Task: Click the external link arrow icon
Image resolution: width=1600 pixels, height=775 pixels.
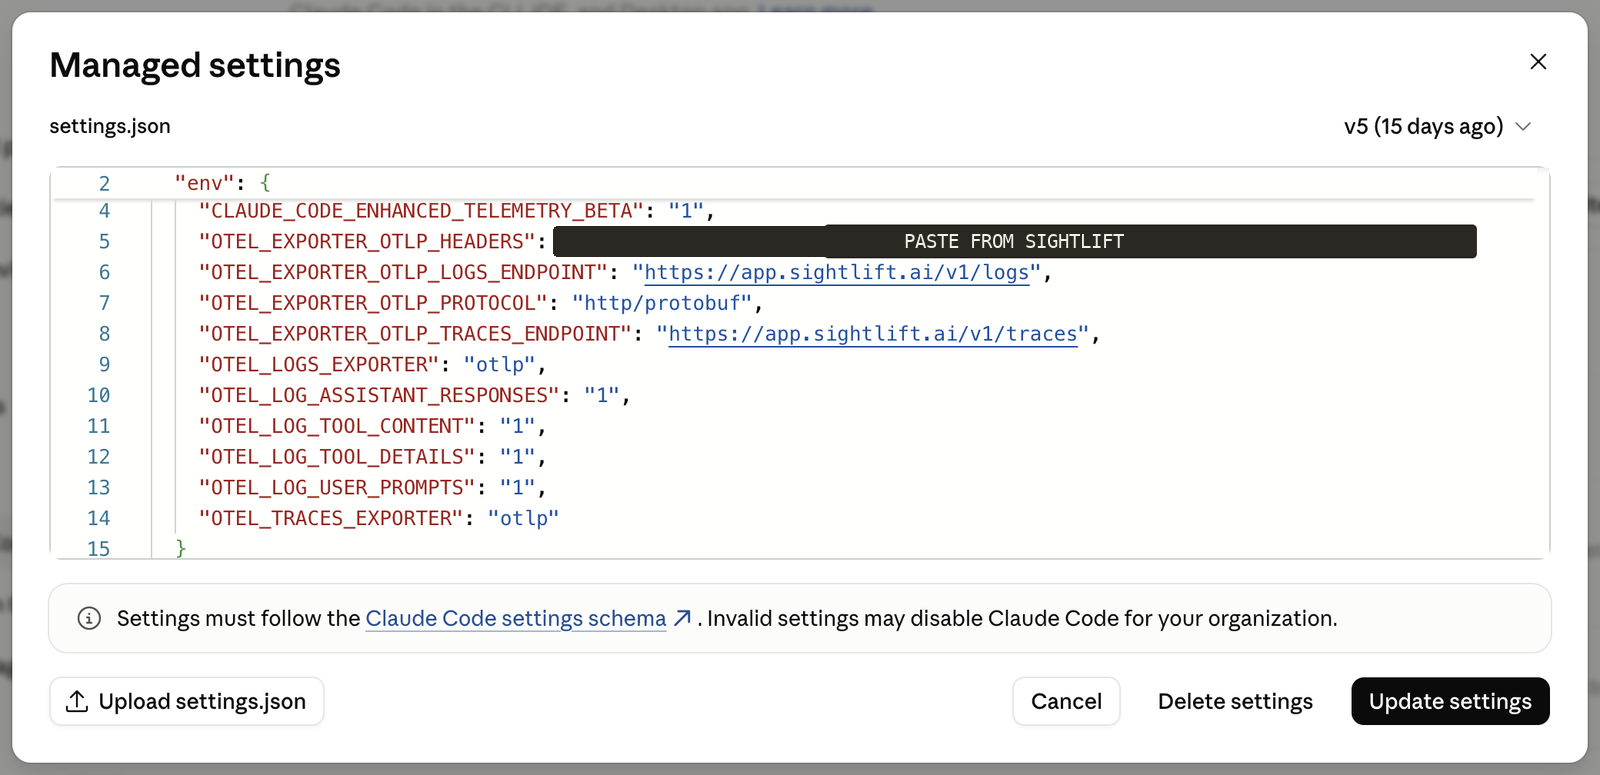Action: [683, 618]
